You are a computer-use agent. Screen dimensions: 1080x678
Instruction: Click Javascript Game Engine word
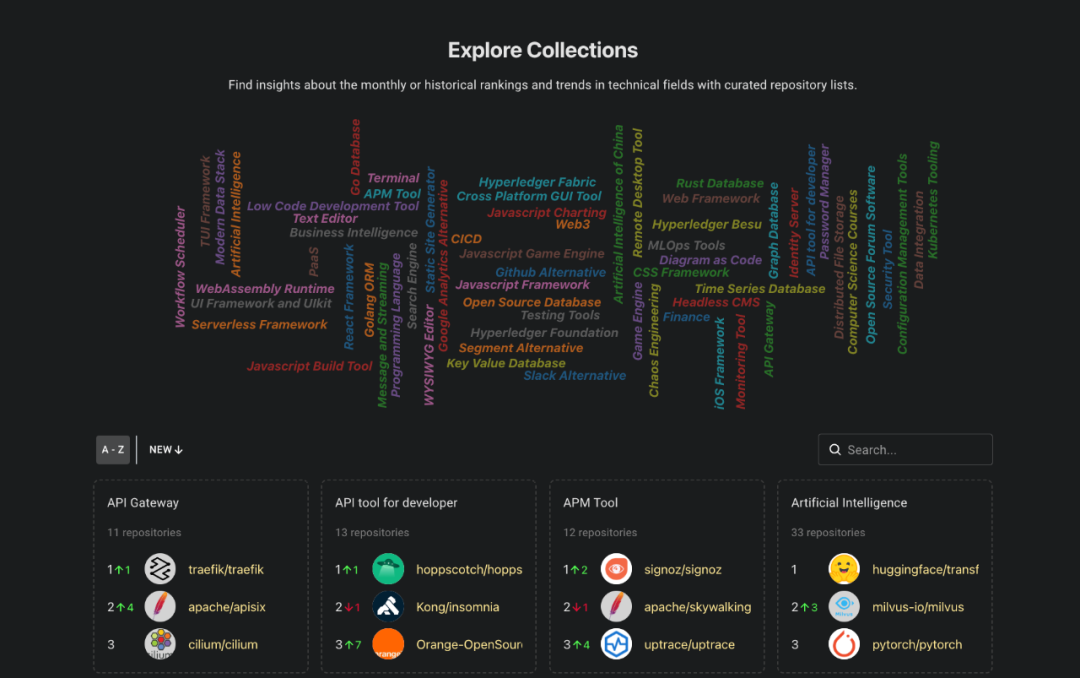click(x=532, y=254)
